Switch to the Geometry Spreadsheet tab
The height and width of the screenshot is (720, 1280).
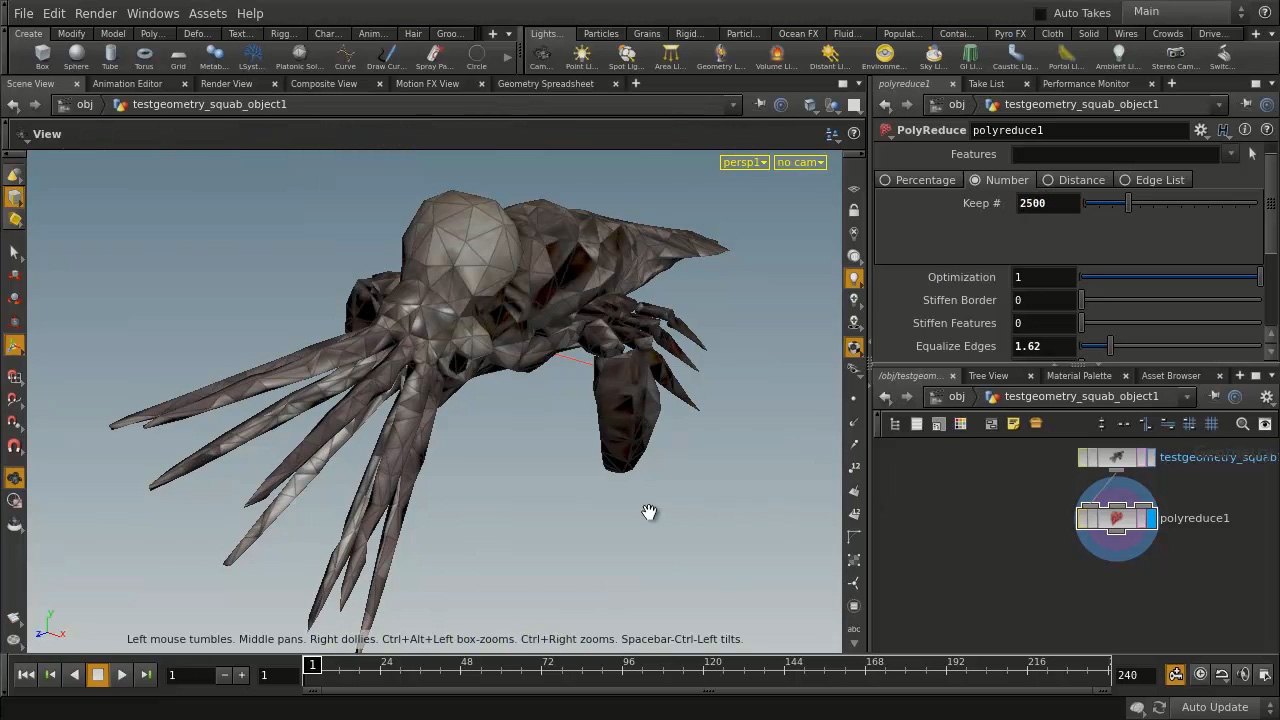pyautogui.click(x=545, y=84)
